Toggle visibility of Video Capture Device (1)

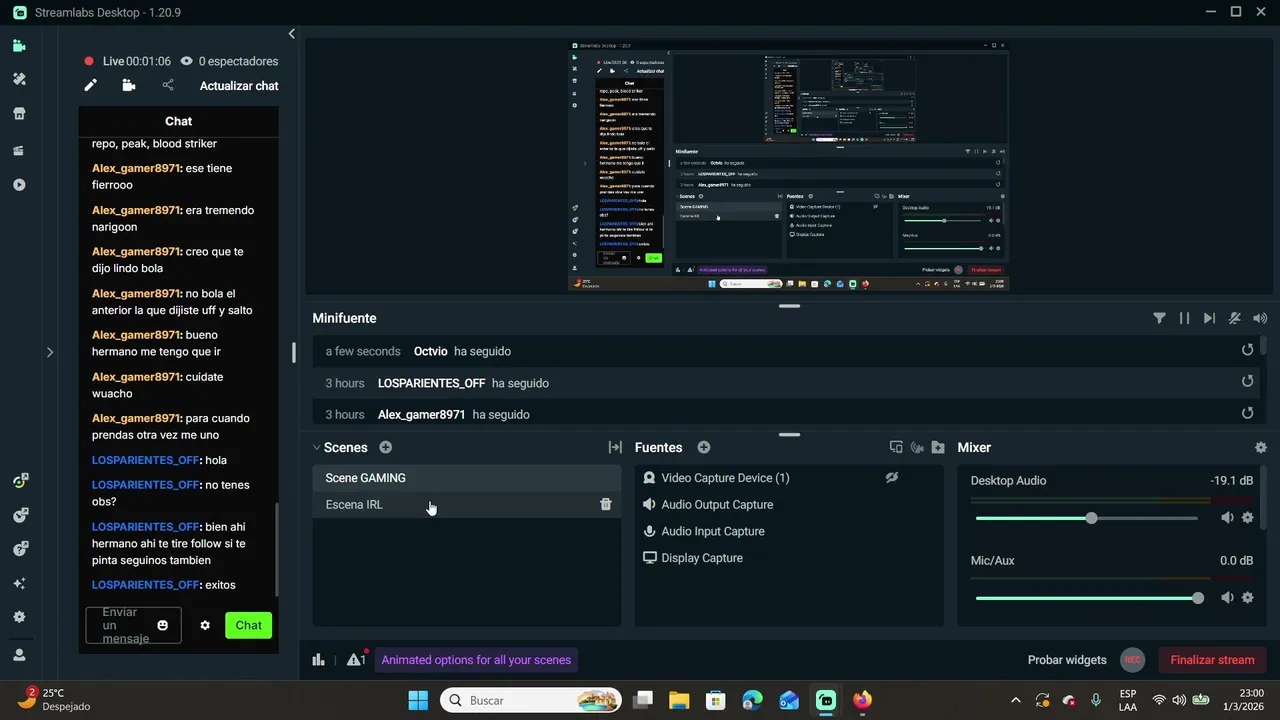[891, 478]
